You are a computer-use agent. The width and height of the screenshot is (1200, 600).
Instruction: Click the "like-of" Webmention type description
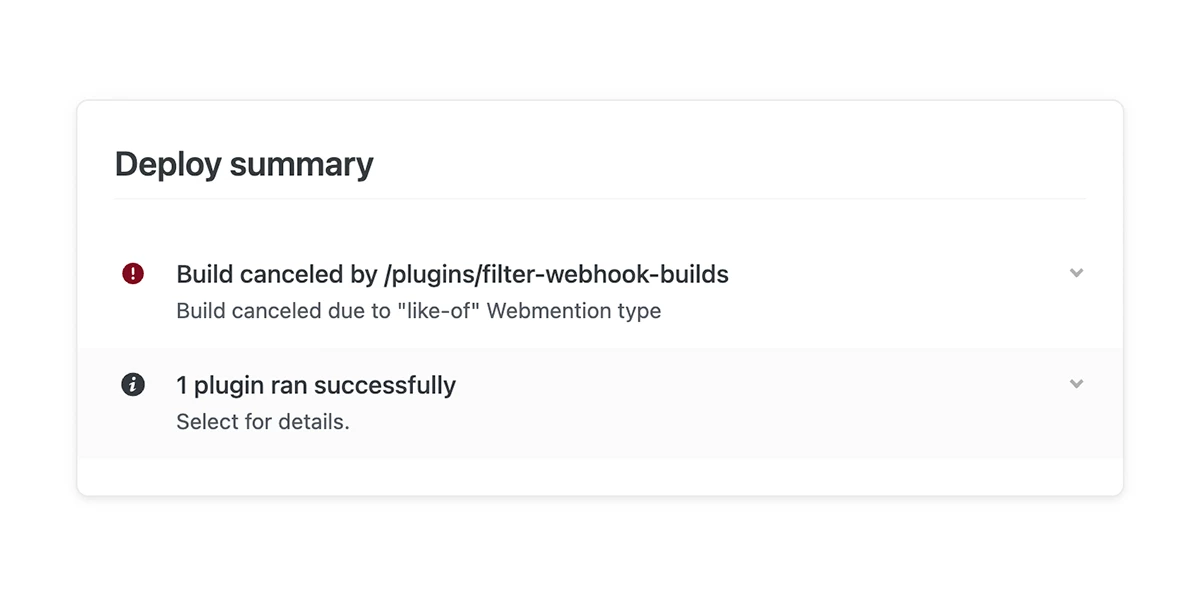(x=418, y=311)
